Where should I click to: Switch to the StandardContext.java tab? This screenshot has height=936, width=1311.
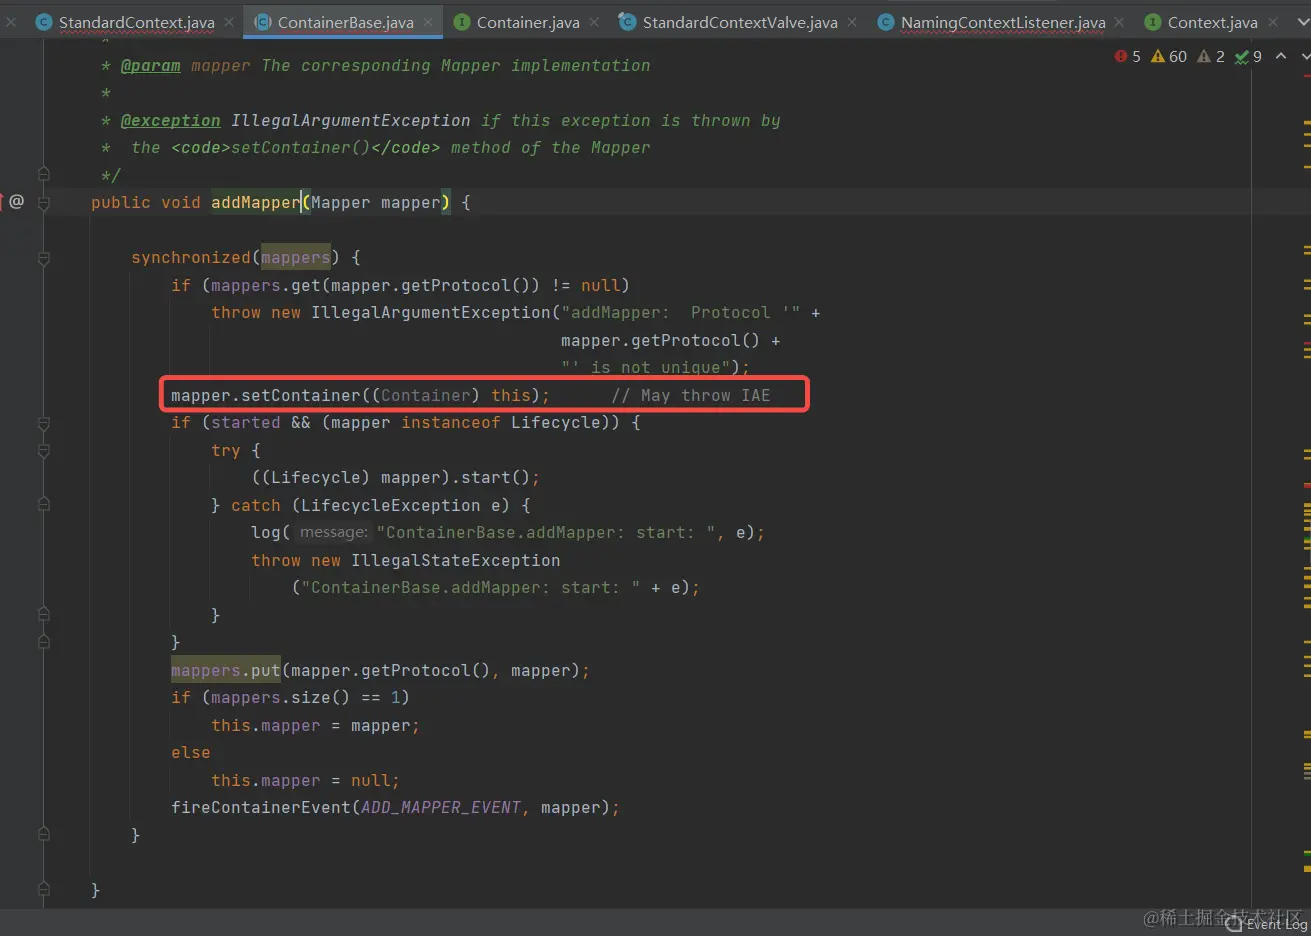point(136,22)
